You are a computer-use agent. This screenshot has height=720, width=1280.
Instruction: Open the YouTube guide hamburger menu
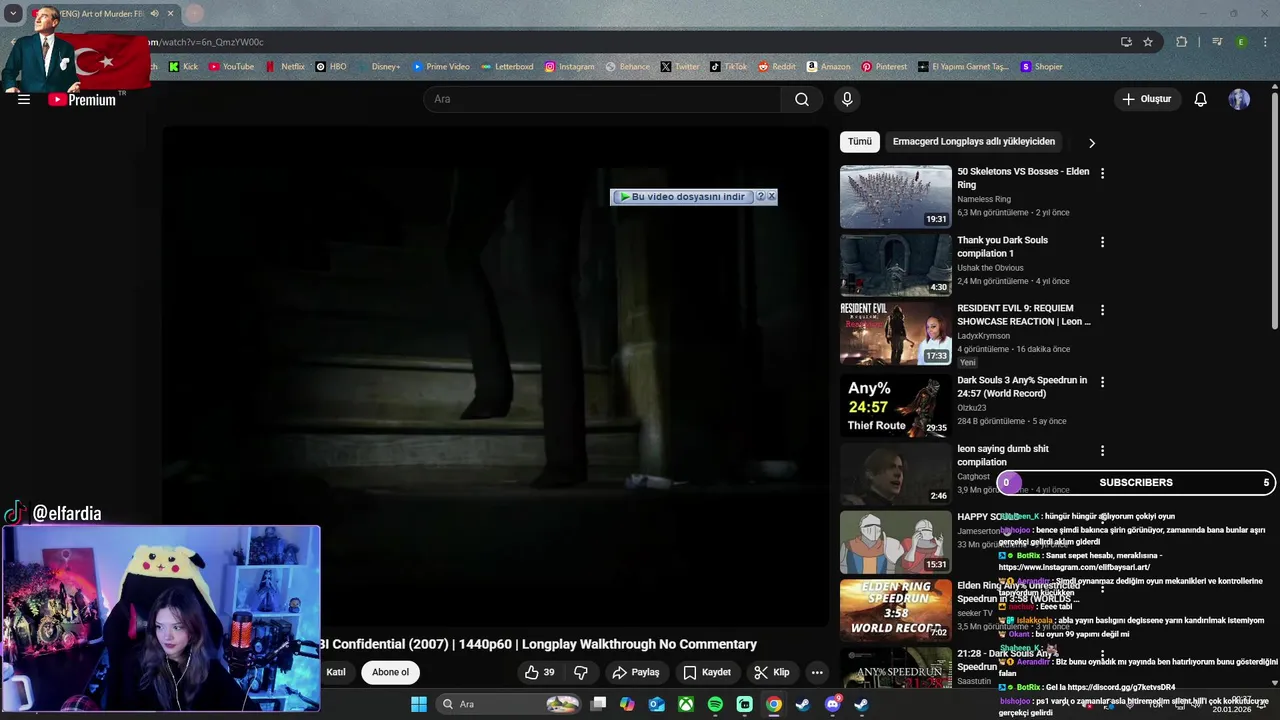(24, 99)
